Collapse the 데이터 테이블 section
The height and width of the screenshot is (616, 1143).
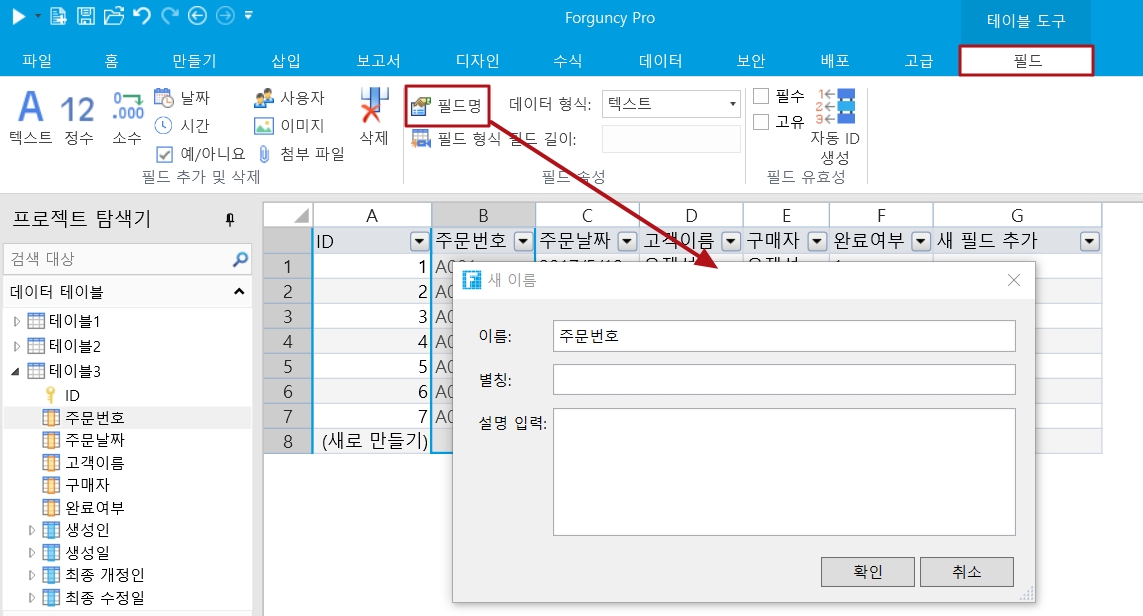tap(239, 292)
